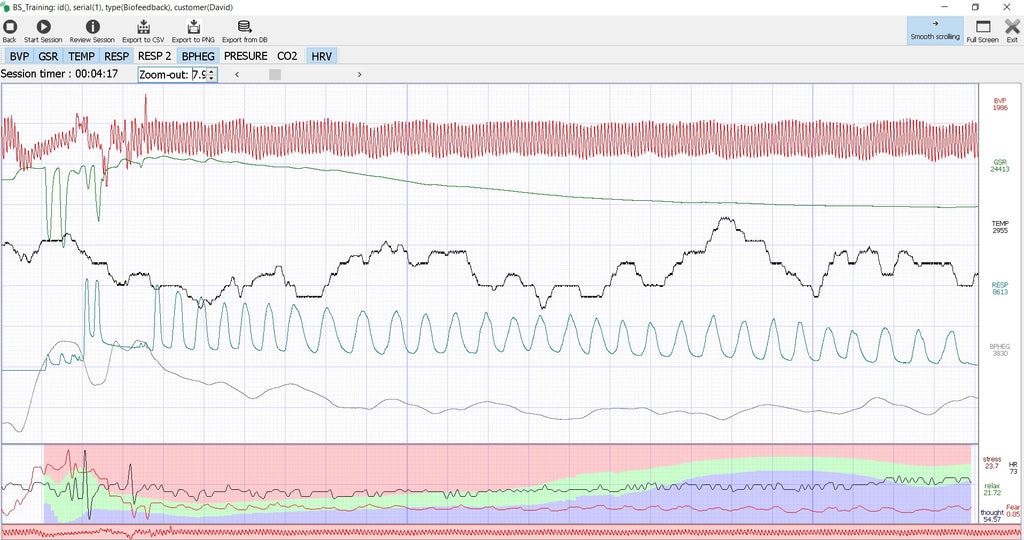Click the timeline scrollbar thumb
The image size is (1024, 540).
click(x=275, y=74)
